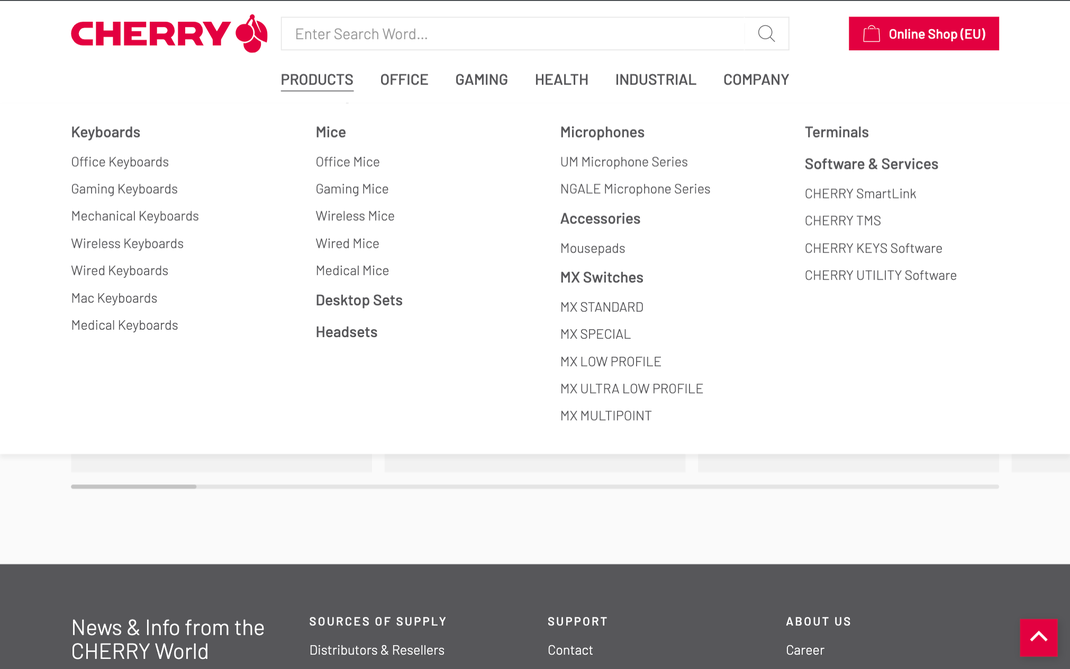This screenshot has width=1070, height=669.
Task: Select MX MULTIPOINT
Action: coord(606,416)
